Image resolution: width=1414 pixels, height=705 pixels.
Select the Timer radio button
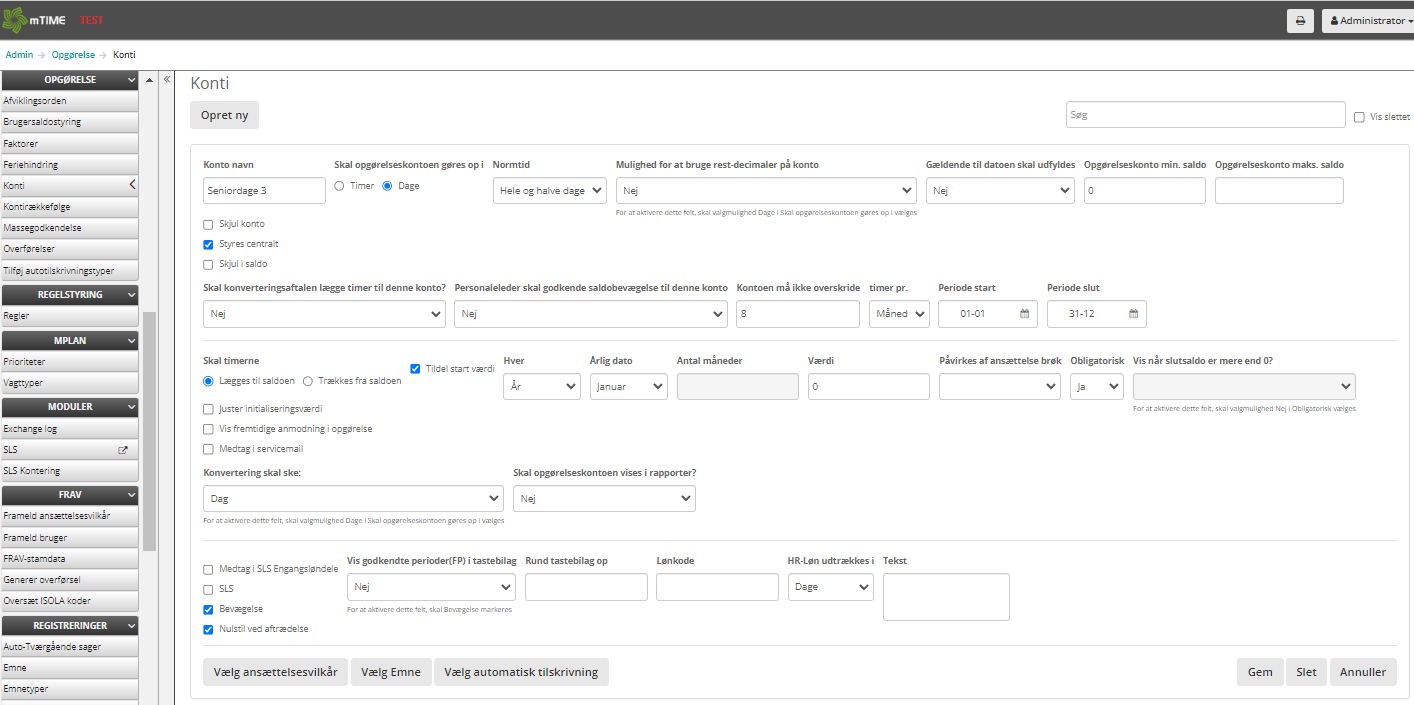click(x=339, y=186)
